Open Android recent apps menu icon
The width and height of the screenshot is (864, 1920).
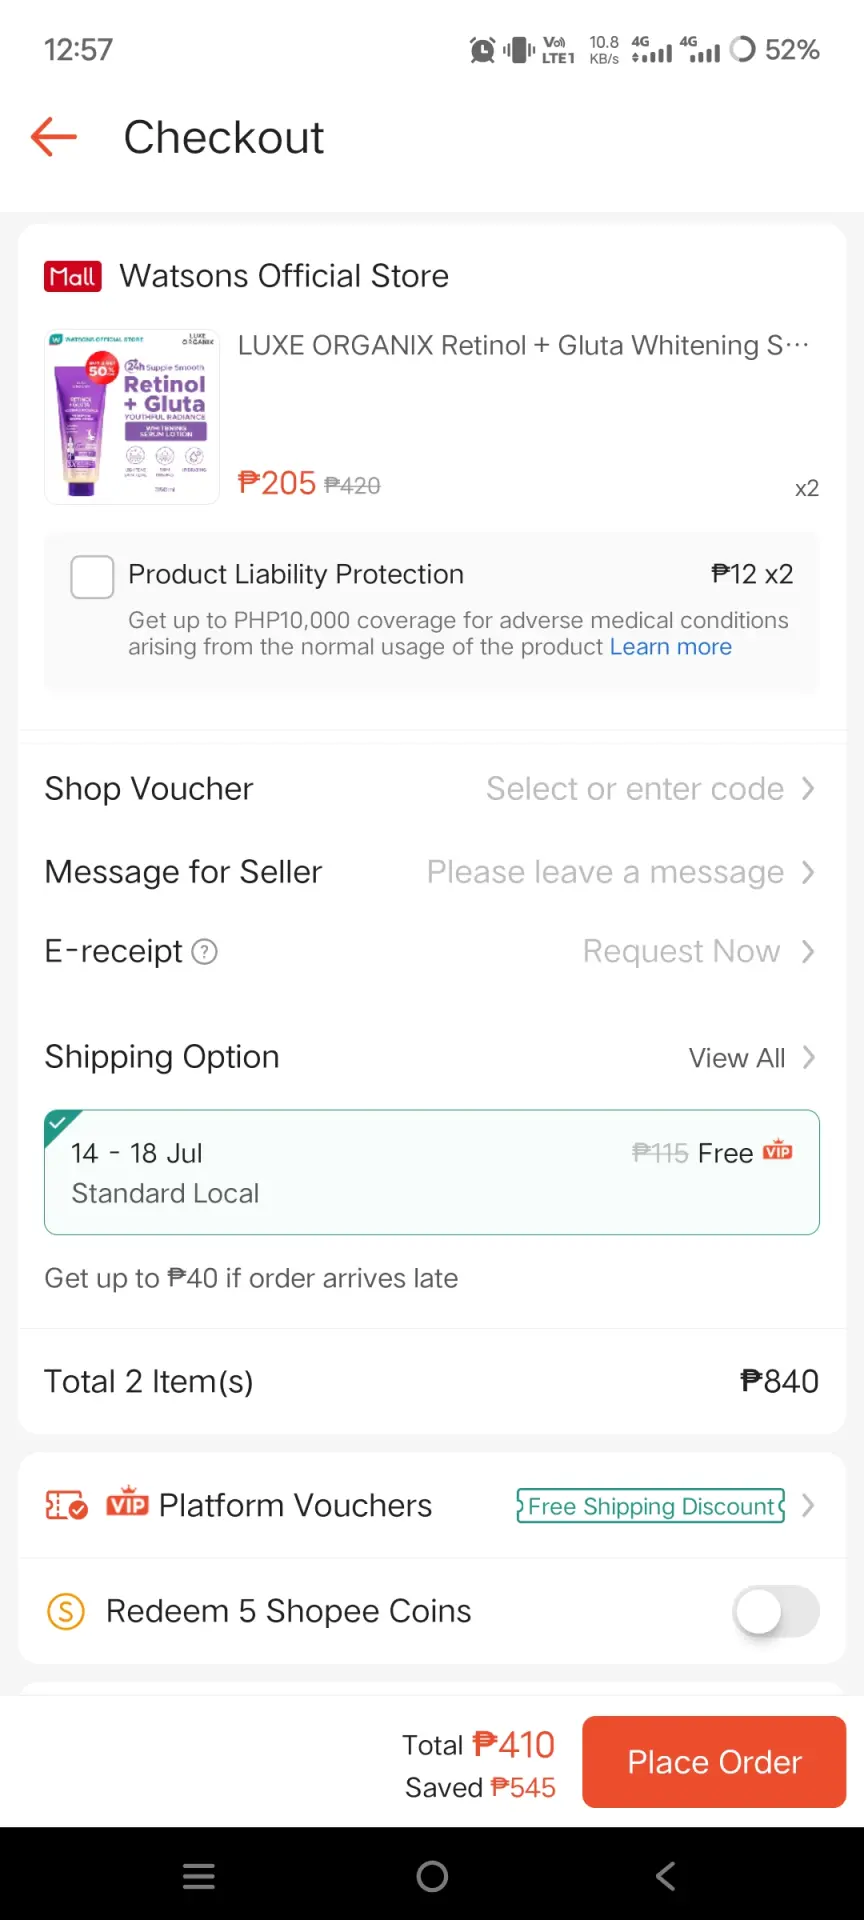point(199,1876)
